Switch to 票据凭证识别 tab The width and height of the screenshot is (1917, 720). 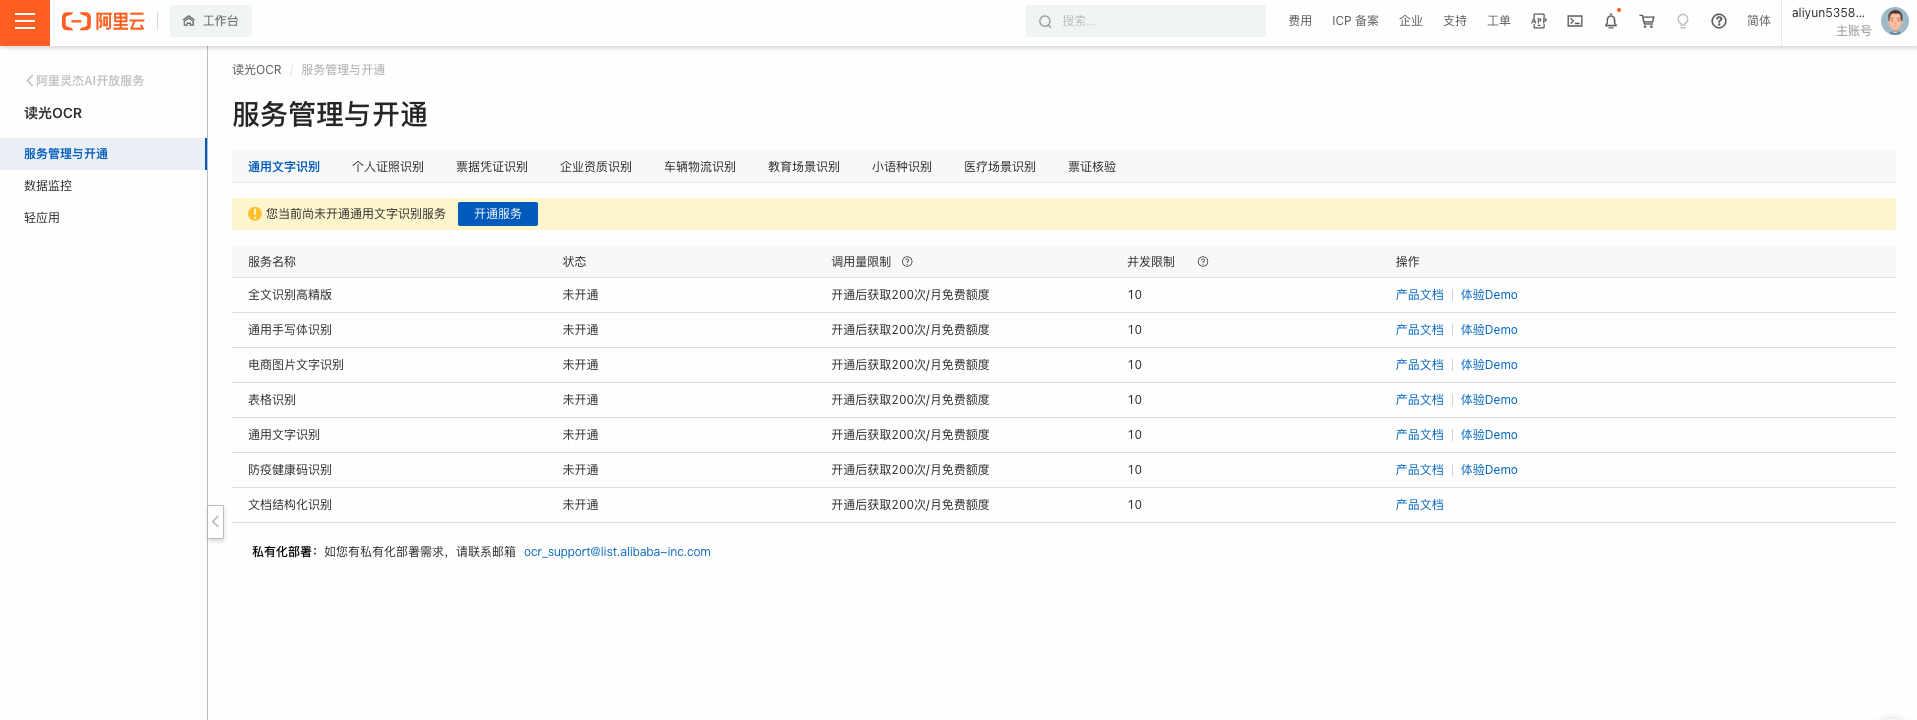[x=492, y=167]
